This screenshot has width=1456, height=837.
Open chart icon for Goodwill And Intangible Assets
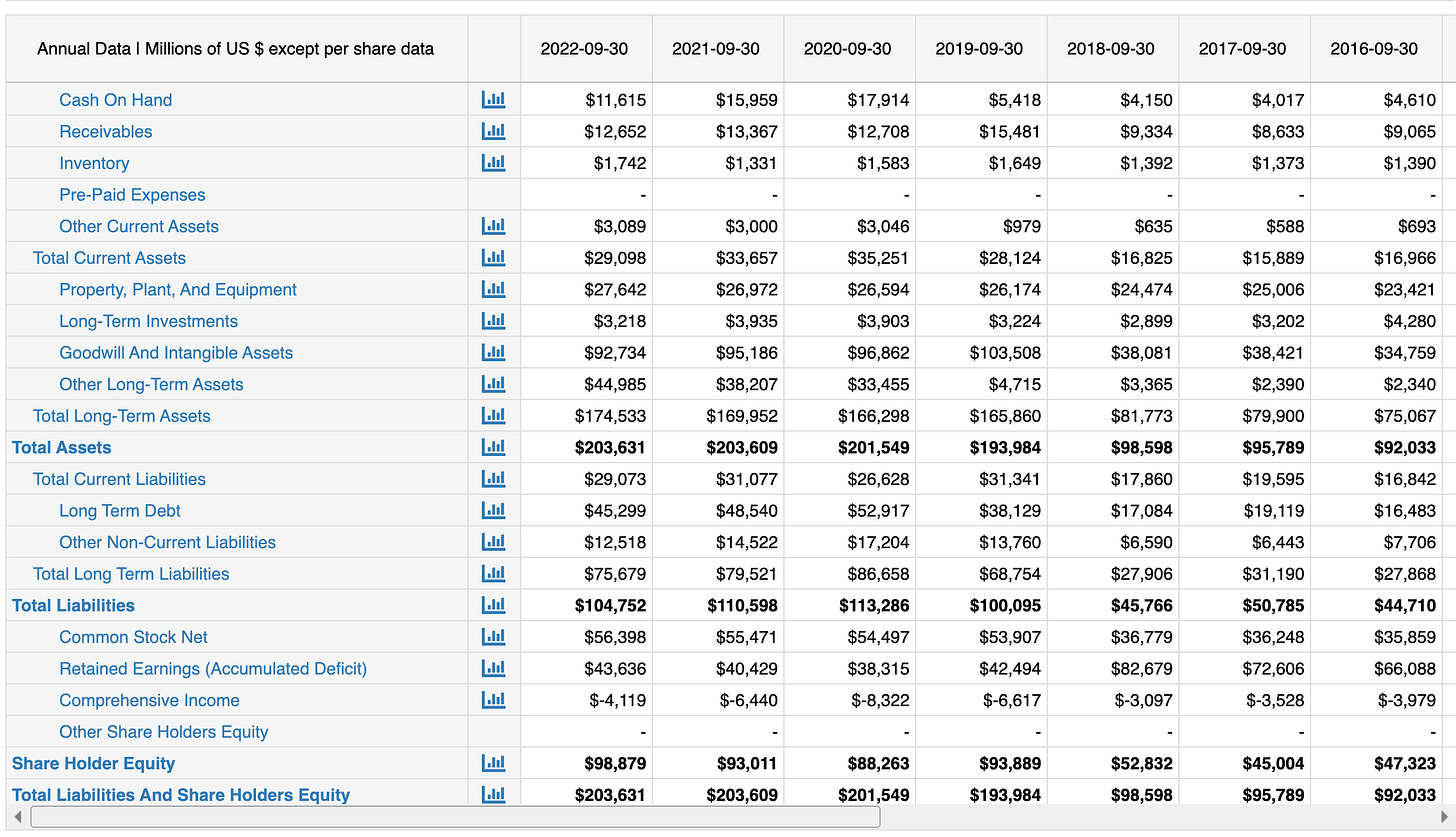(x=493, y=353)
